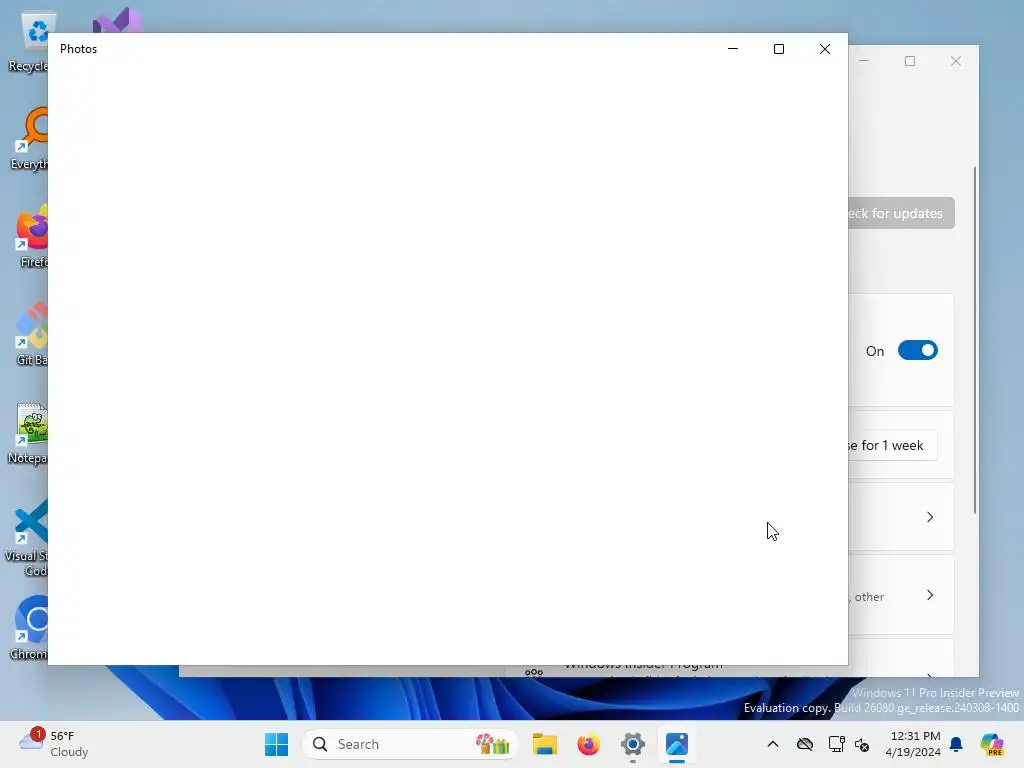Show hidden system tray icons
The width and height of the screenshot is (1024, 768).
coord(773,744)
